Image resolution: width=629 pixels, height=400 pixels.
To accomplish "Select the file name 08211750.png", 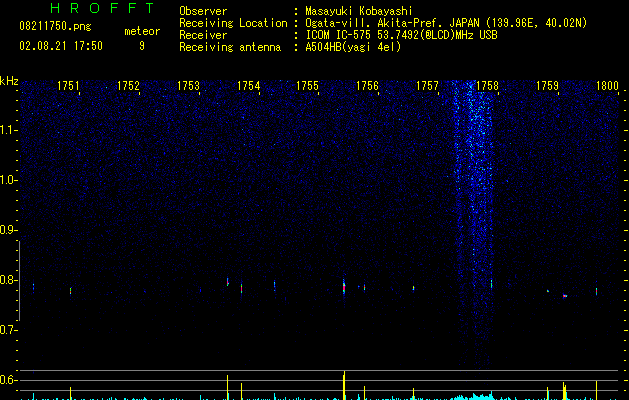I will click(55, 27).
